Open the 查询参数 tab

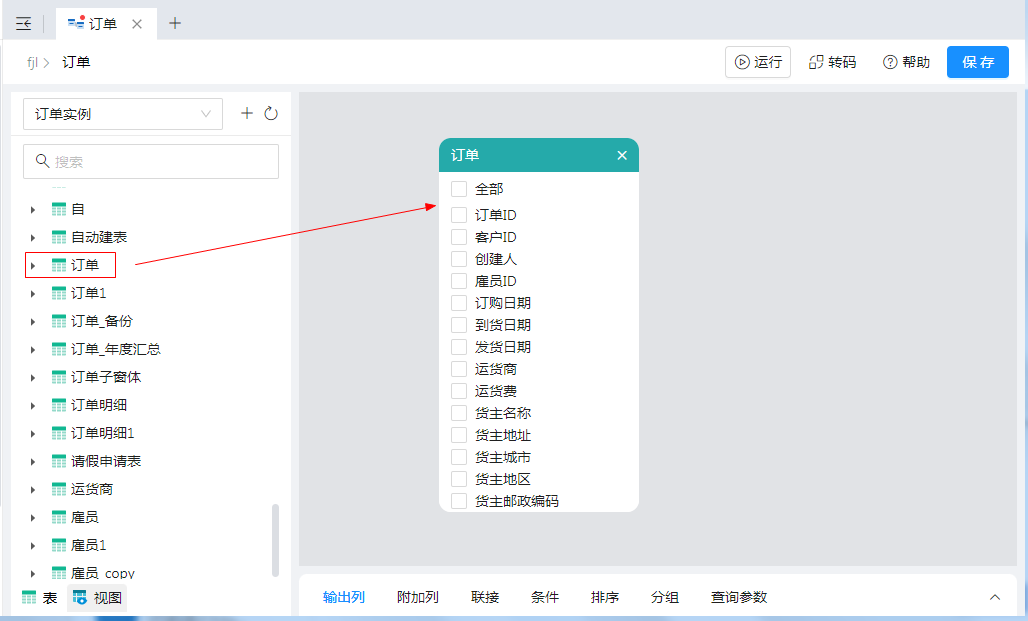click(x=739, y=597)
